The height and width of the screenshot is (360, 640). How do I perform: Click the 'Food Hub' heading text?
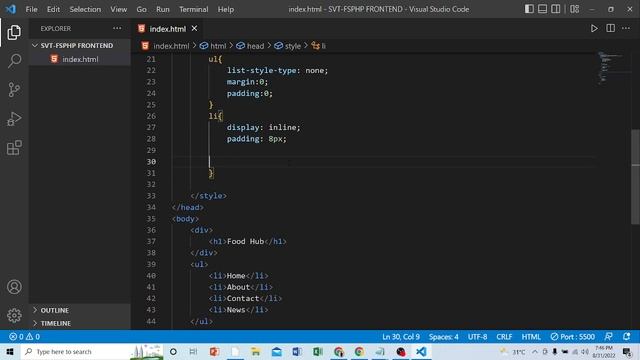pyautogui.click(x=245, y=242)
